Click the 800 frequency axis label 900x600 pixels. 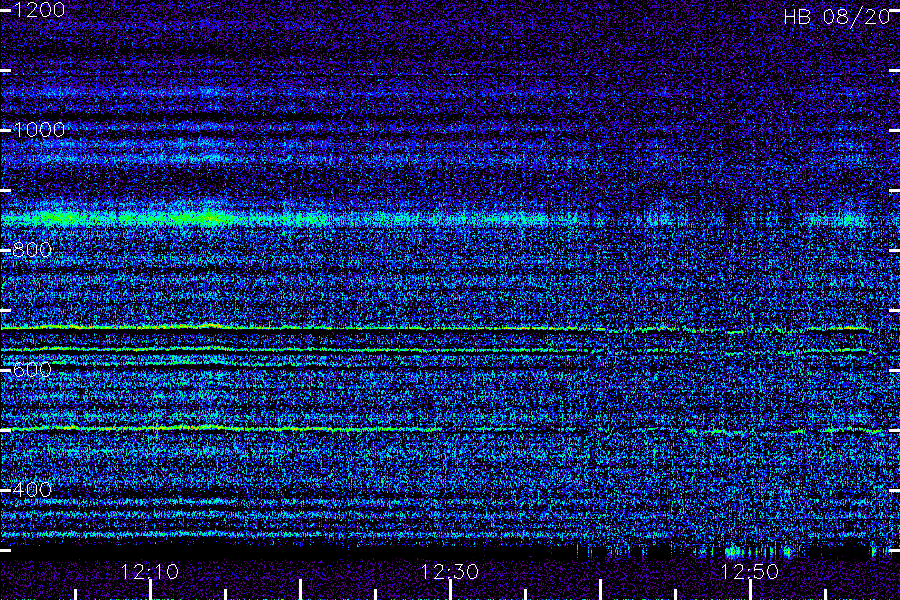(32, 250)
